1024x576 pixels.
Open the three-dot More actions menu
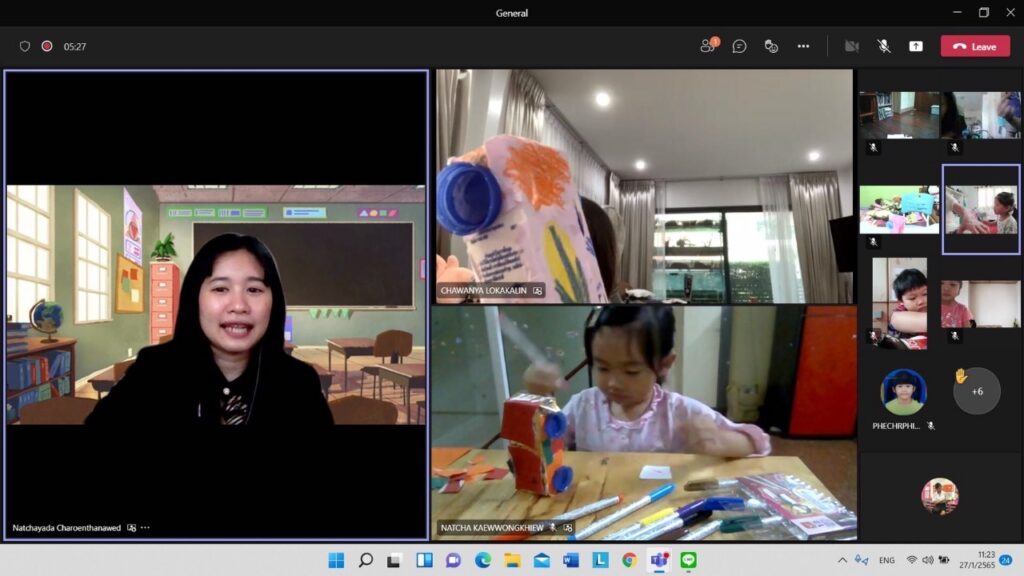tap(803, 46)
